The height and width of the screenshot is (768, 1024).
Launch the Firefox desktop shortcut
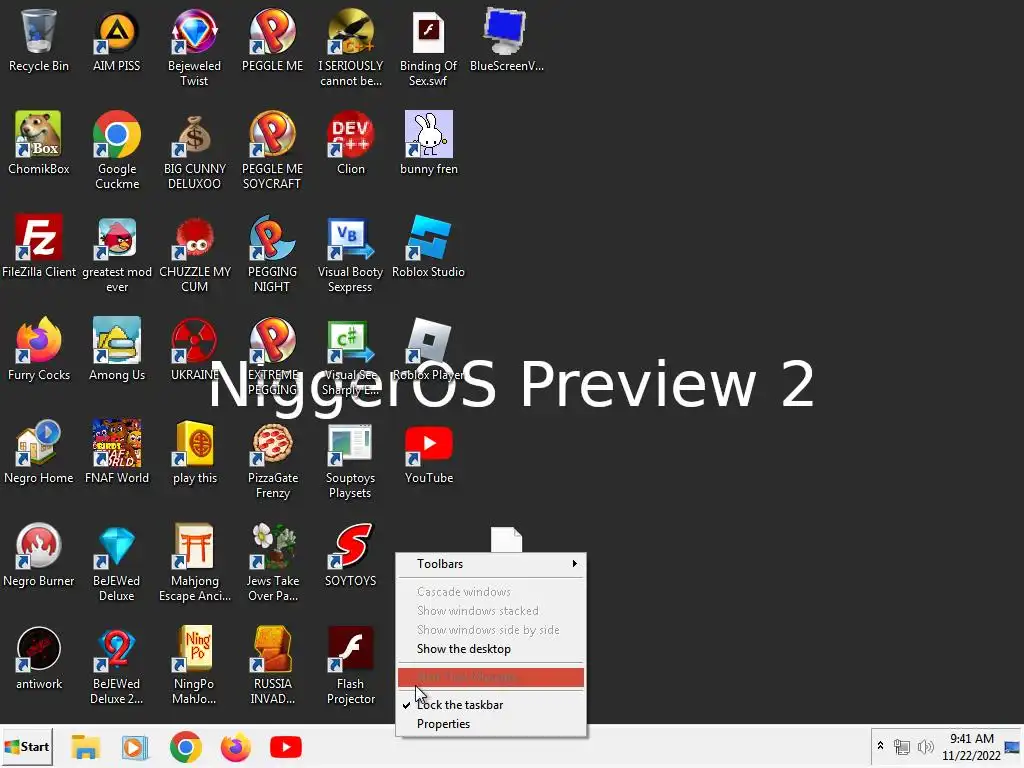tap(39, 349)
